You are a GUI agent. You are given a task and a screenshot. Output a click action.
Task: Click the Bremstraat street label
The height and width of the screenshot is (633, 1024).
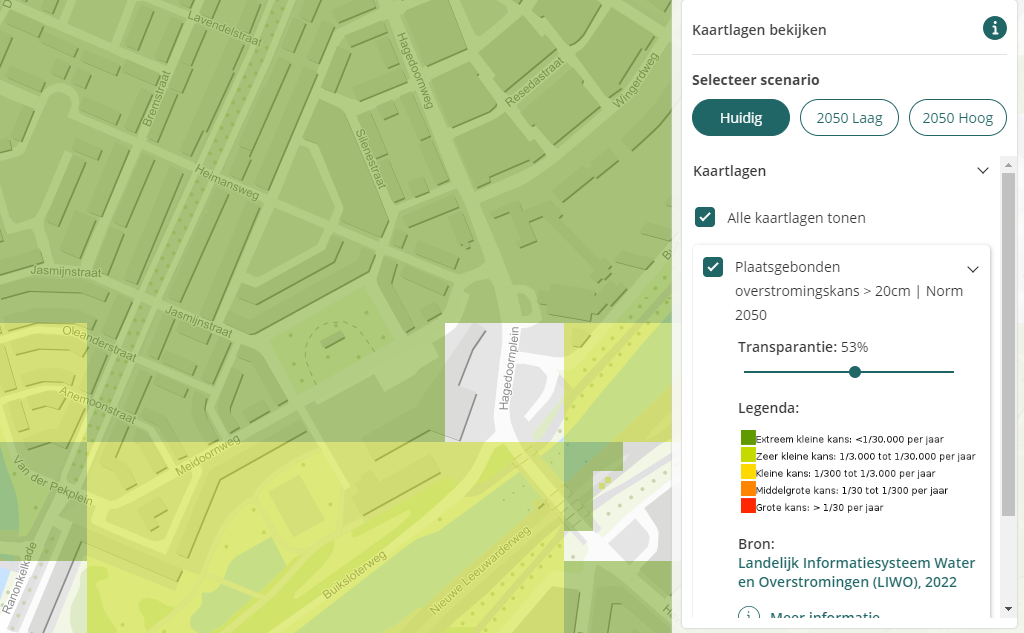click(156, 99)
